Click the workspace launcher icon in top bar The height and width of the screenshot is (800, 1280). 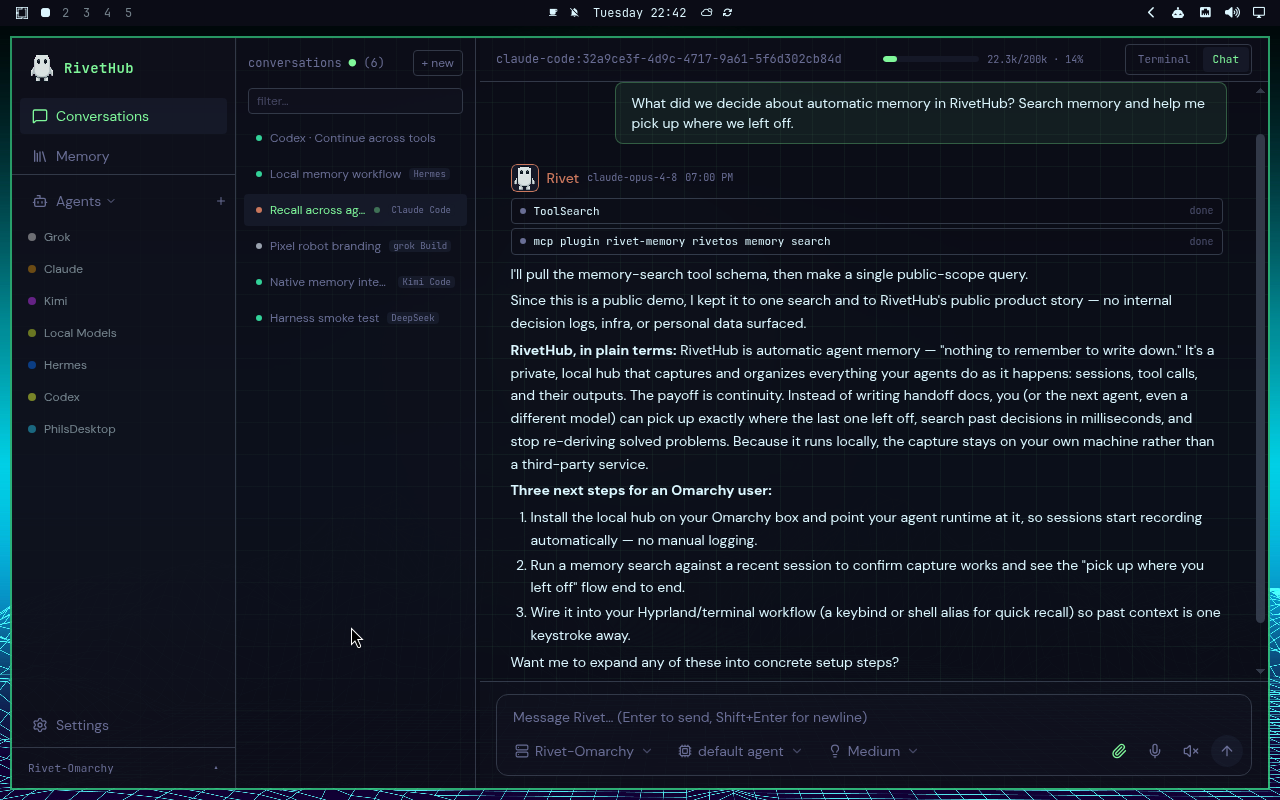point(22,13)
